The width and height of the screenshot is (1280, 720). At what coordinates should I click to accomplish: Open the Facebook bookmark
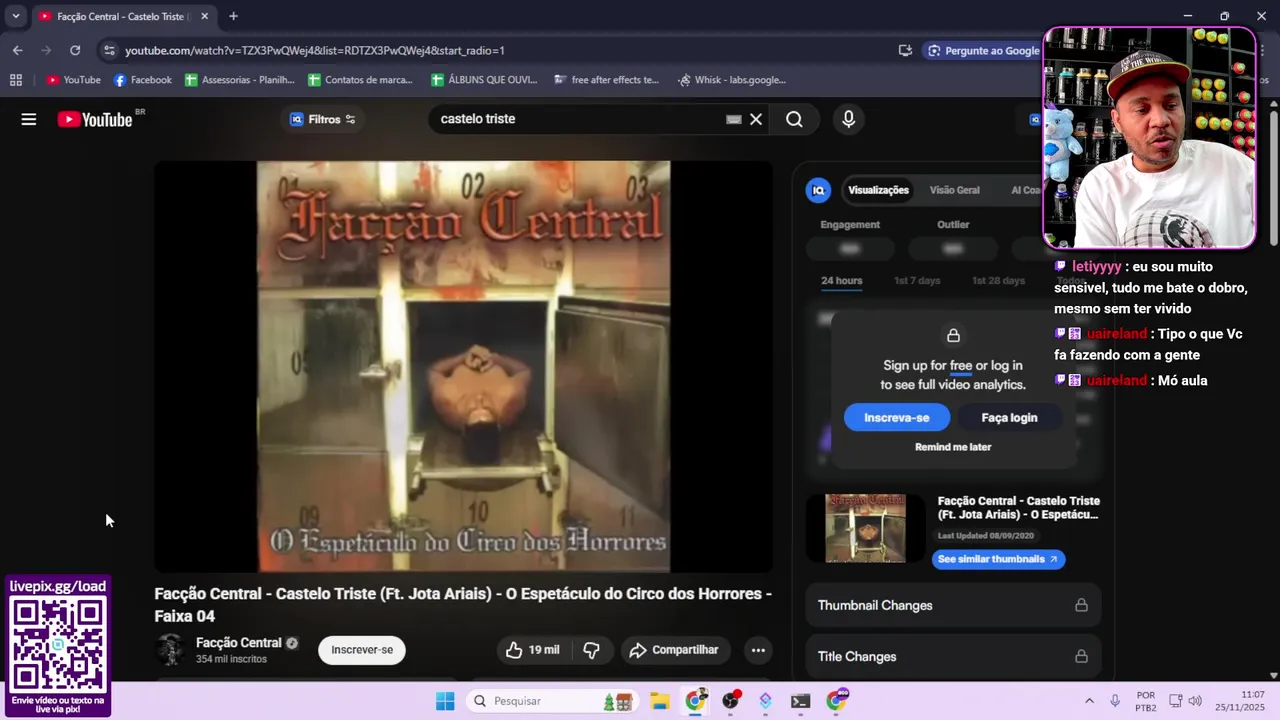coord(143,80)
